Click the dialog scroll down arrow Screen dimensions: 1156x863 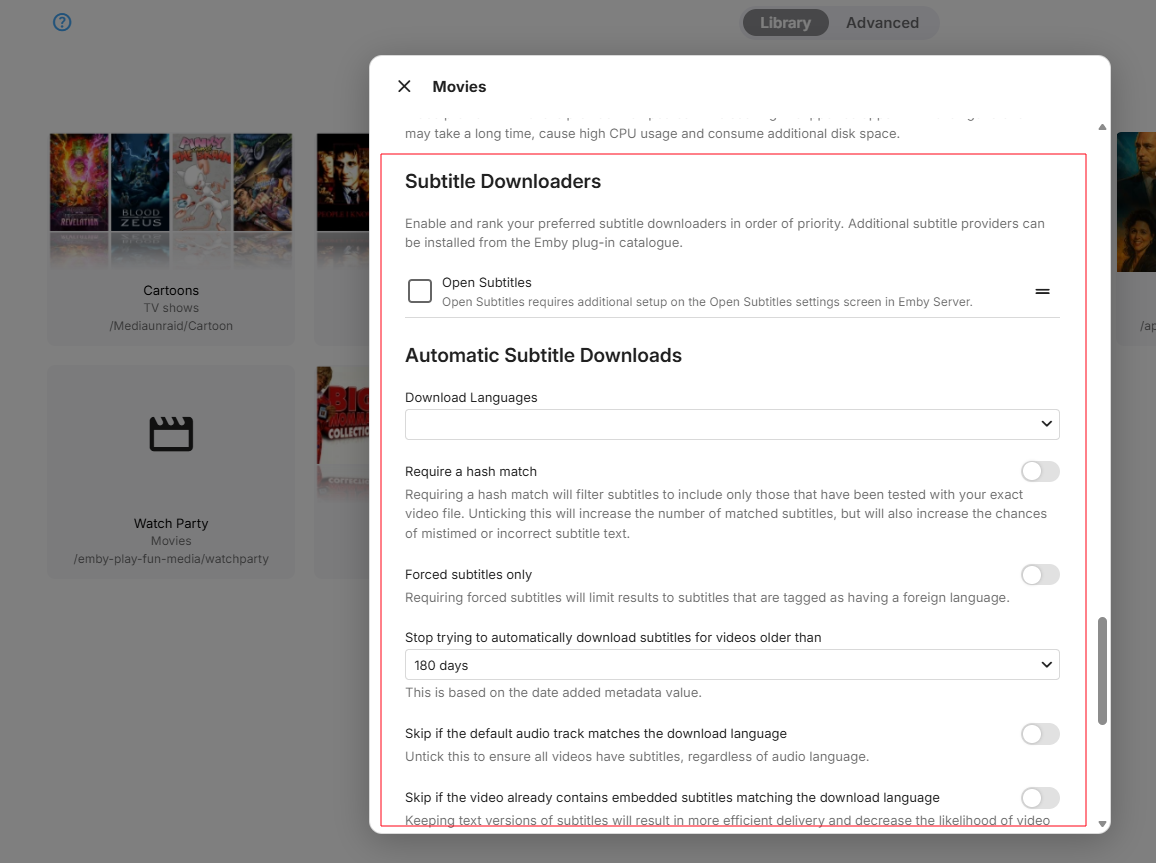point(1102,824)
